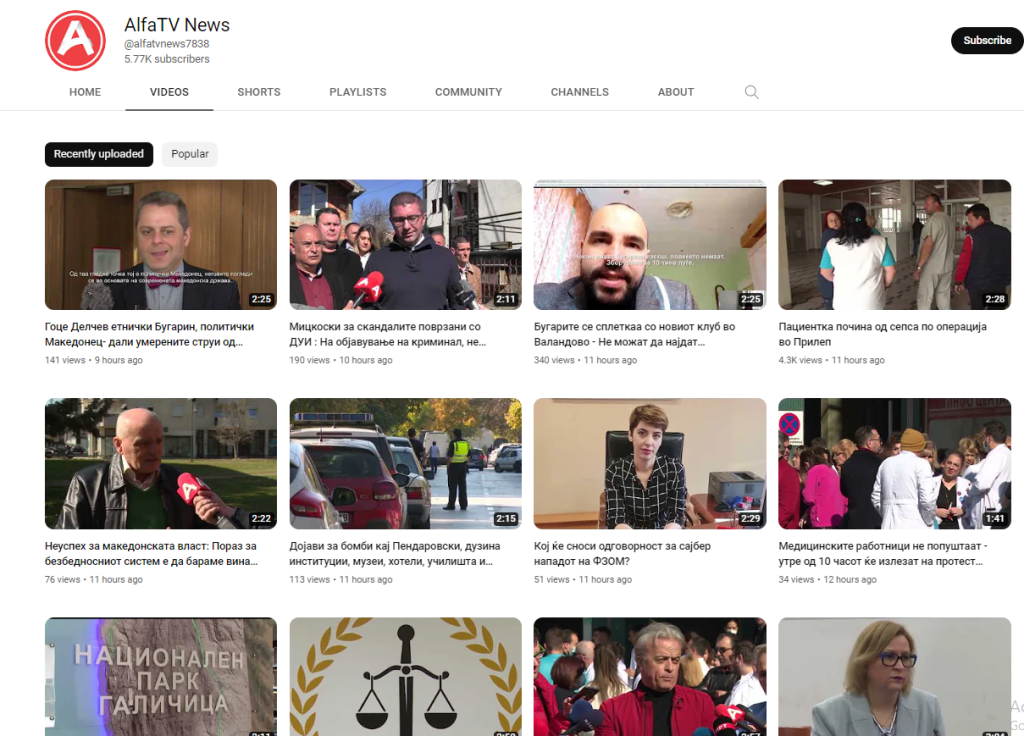Click '340 views • 11 hours ago' text
Screen dimensions: 1024x736
coord(585,360)
